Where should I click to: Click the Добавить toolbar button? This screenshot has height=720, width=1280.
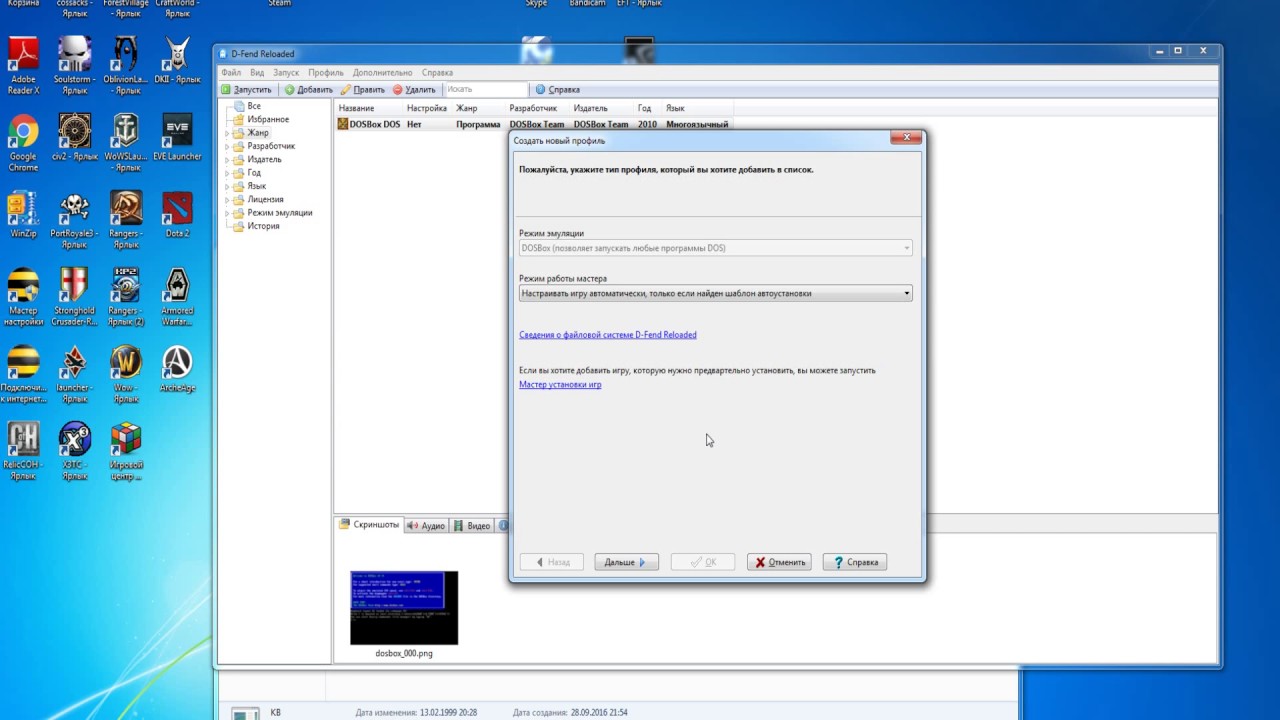click(x=308, y=90)
